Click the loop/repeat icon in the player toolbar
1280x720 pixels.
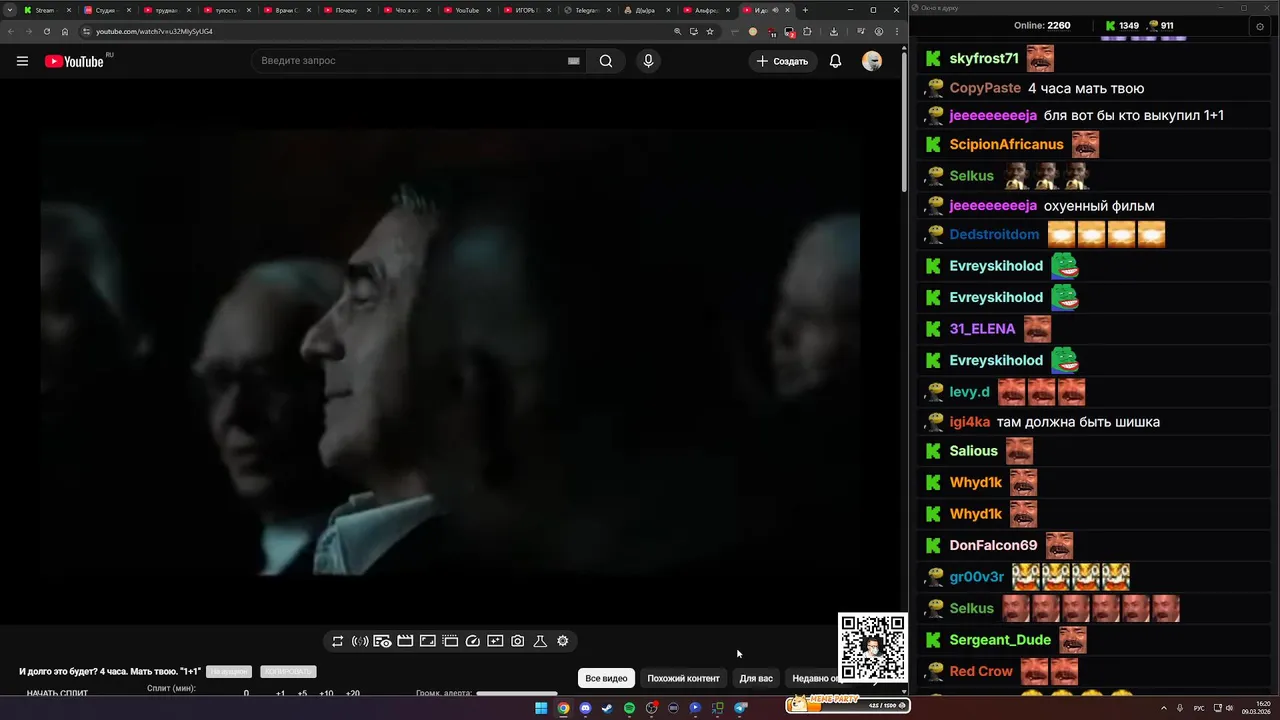[338, 641]
